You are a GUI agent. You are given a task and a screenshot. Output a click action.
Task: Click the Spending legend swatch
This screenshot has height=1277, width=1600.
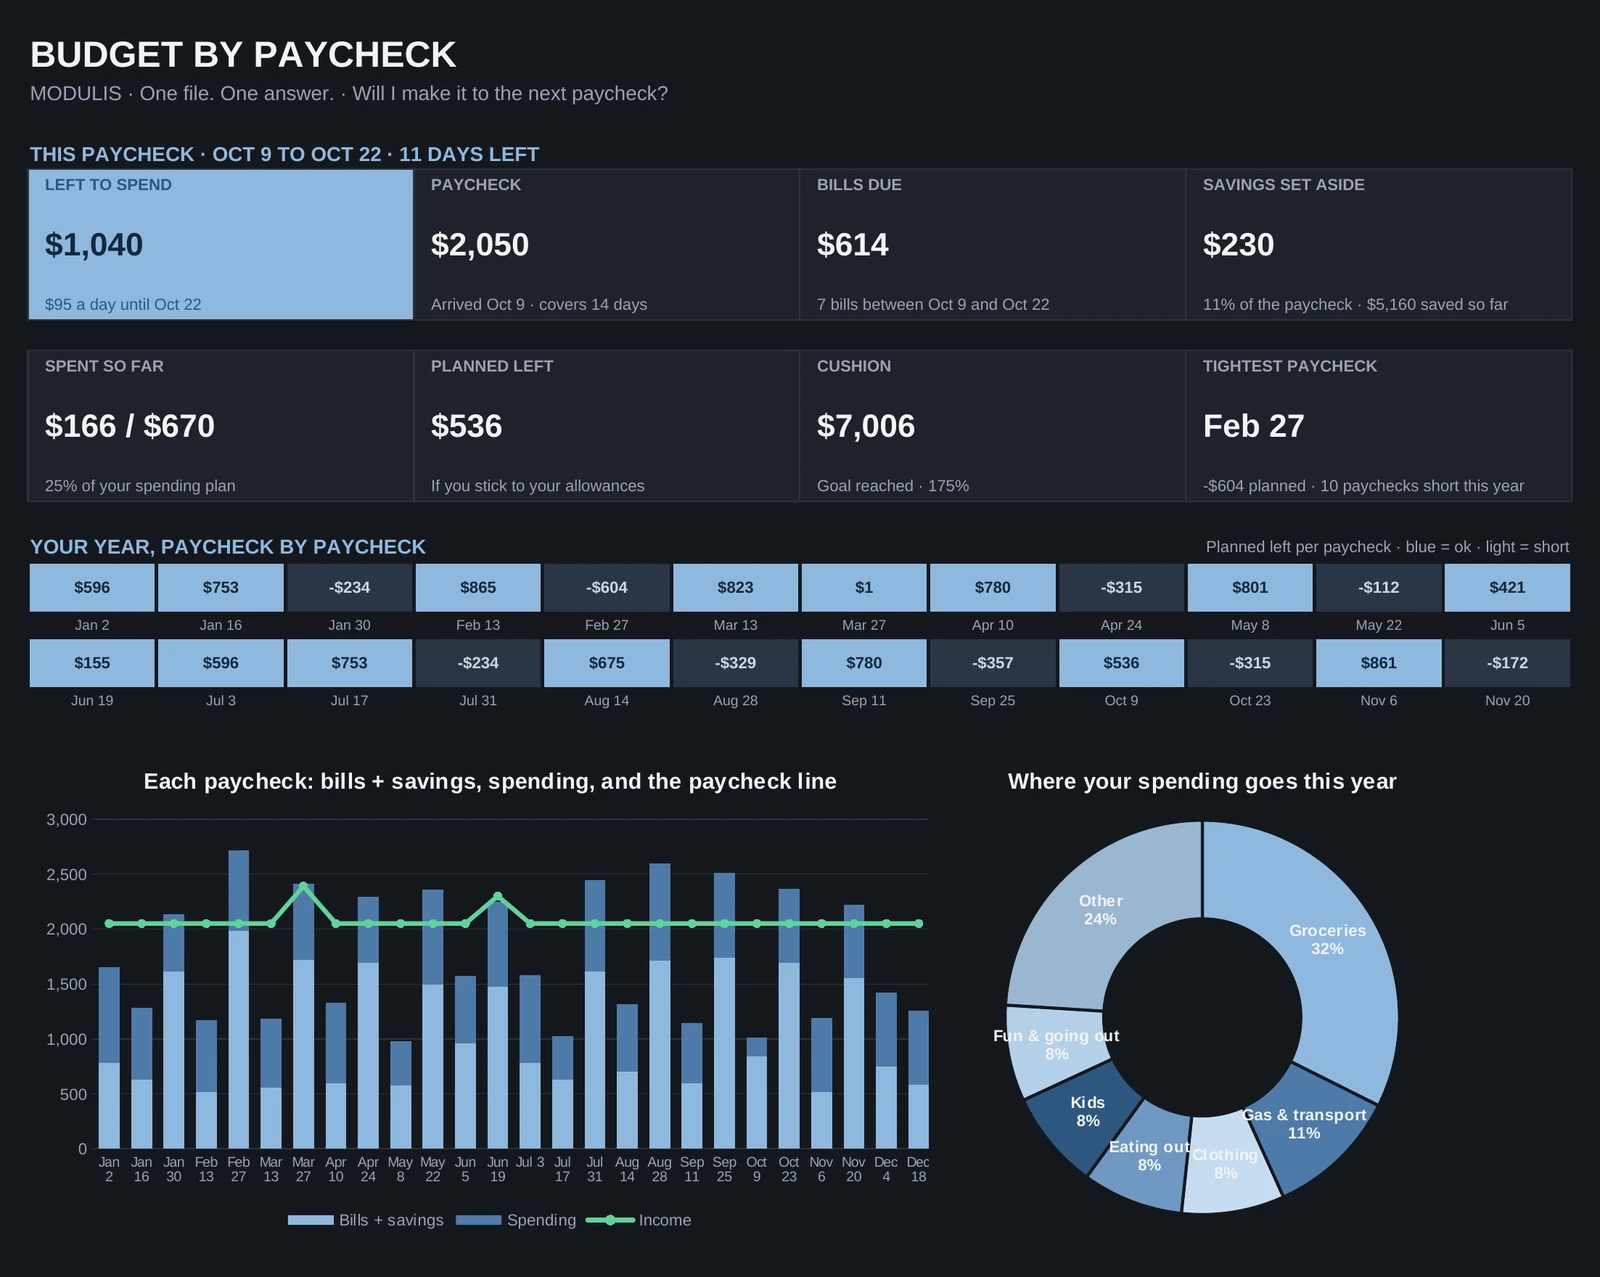[478, 1220]
